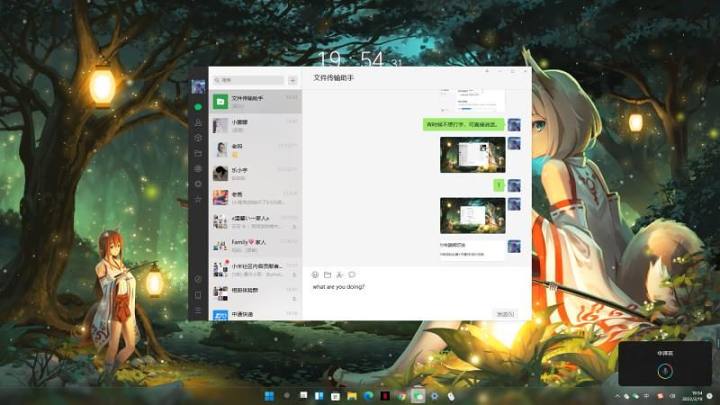This screenshot has width=720, height=405.
Task: Open the 中通快递 conversation
Action: (x=255, y=315)
